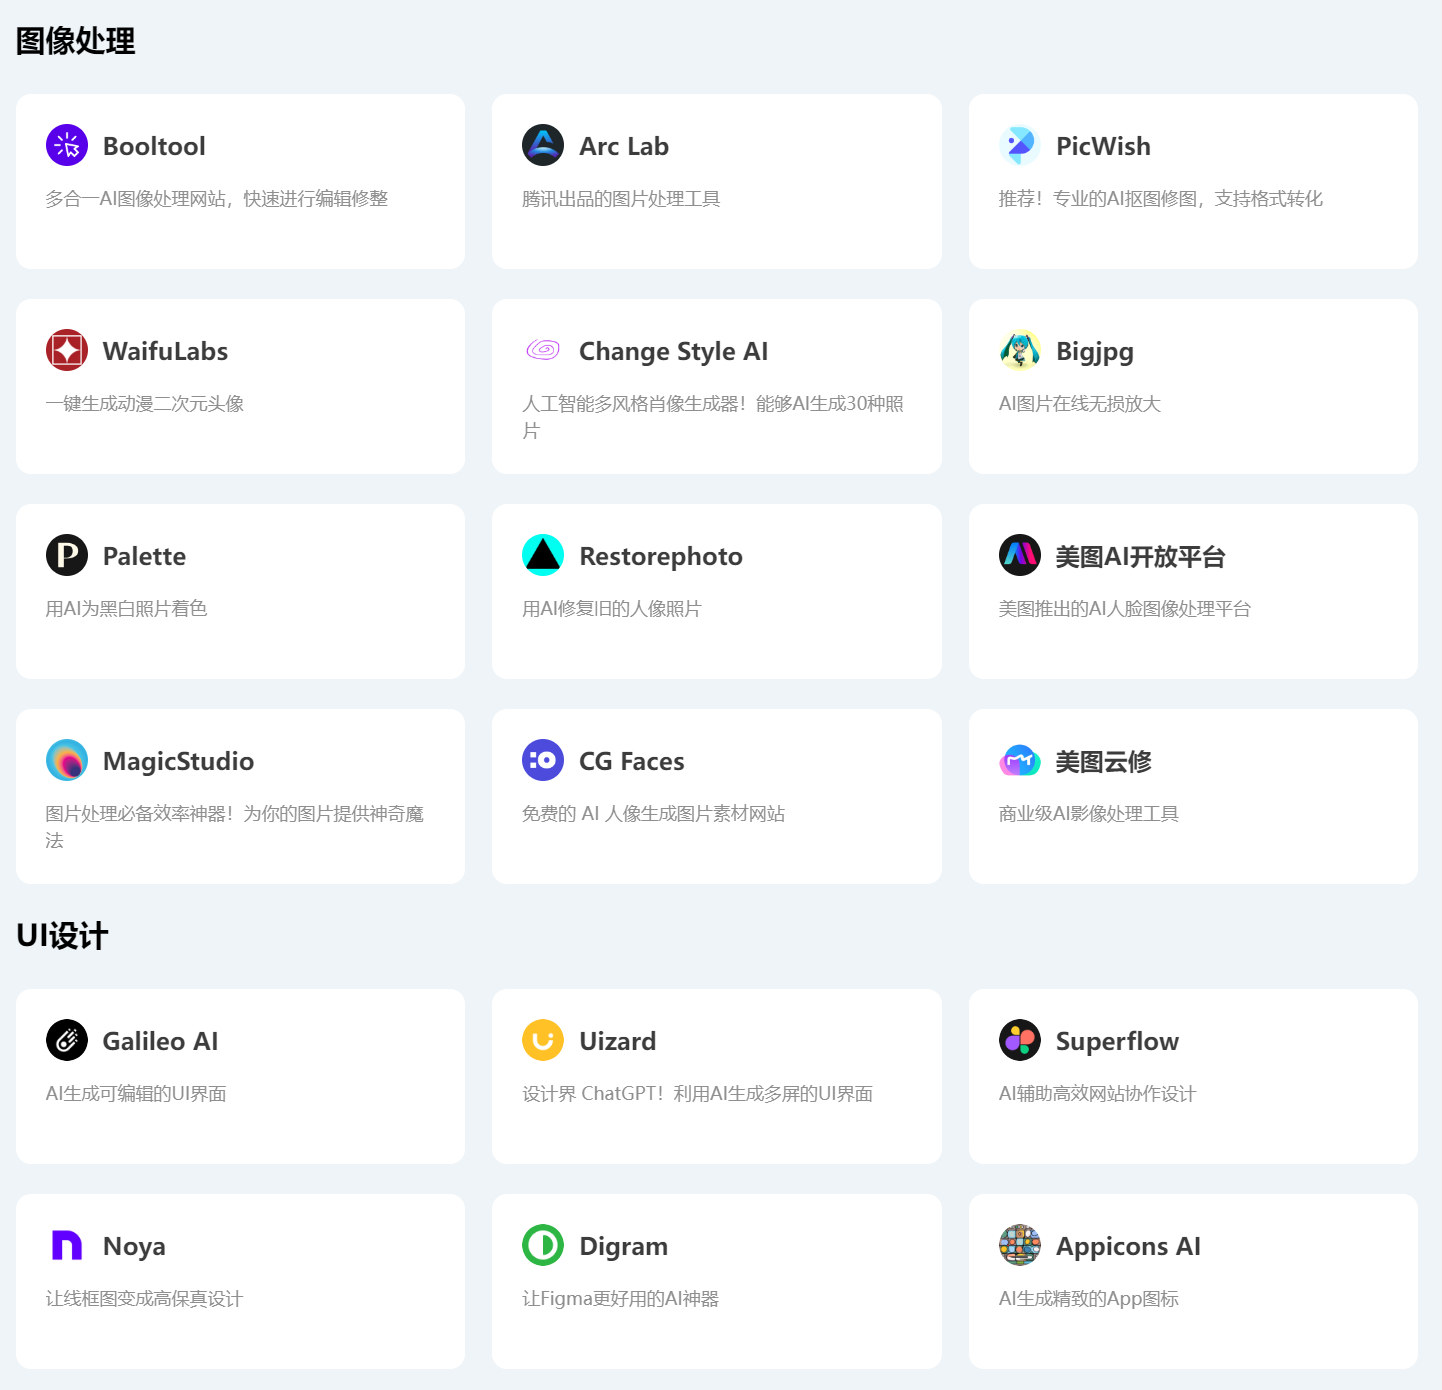1442x1390 pixels.
Task: Click description '免费的 AI 人像生成图片素材网站'
Action: 654,814
